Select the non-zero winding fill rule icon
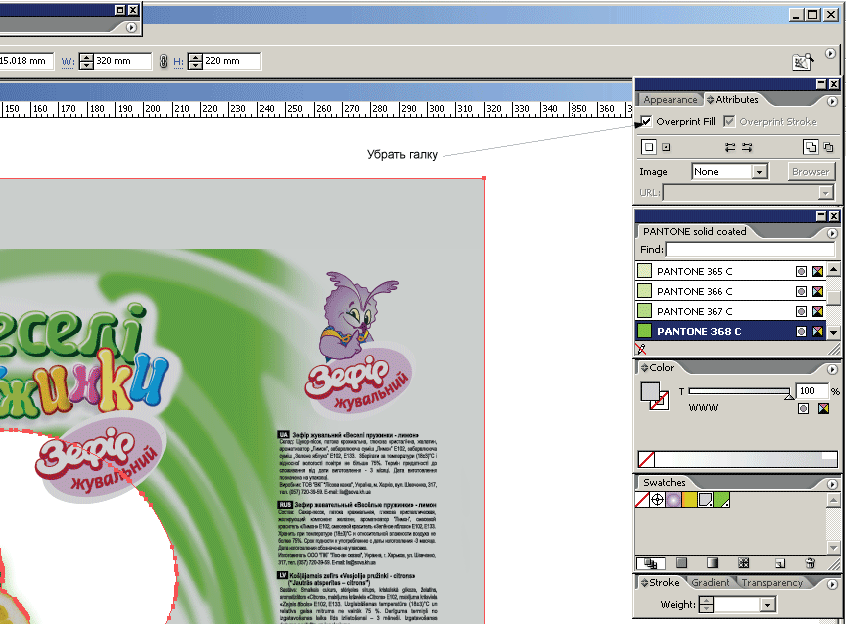The width and height of the screenshot is (846, 624). click(810, 147)
